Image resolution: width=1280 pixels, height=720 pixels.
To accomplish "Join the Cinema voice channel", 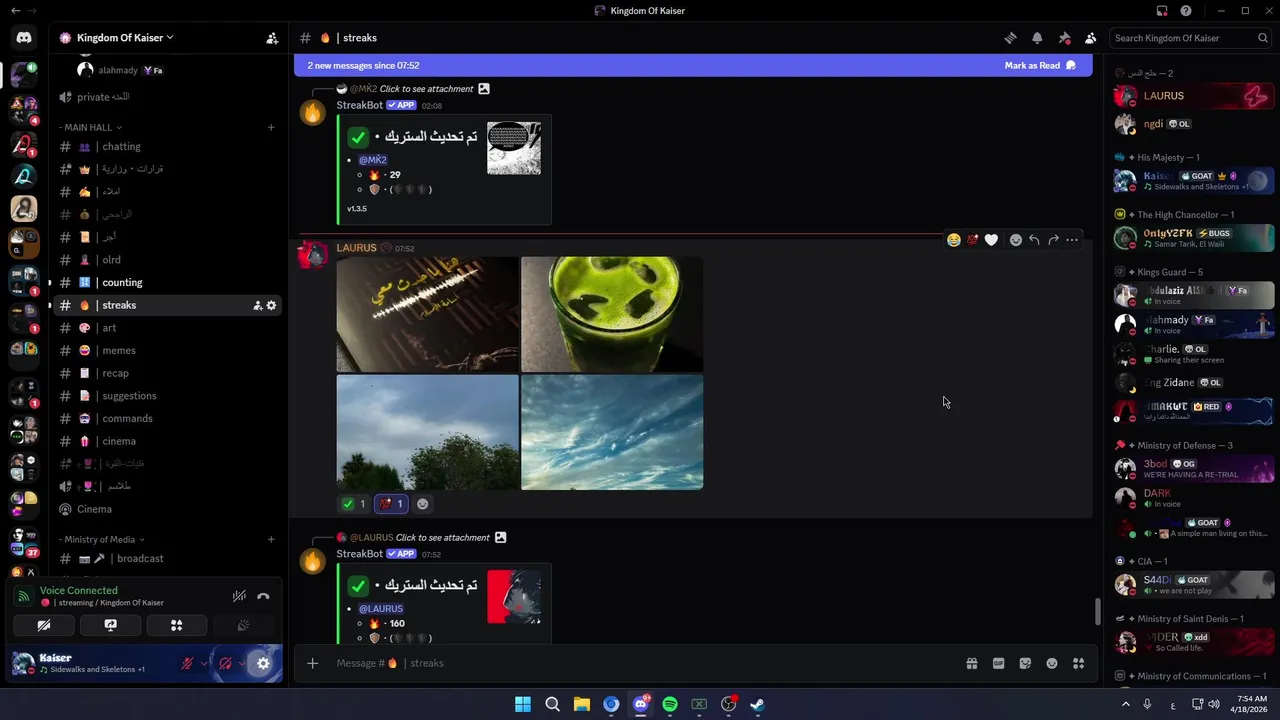I will click(166, 509).
